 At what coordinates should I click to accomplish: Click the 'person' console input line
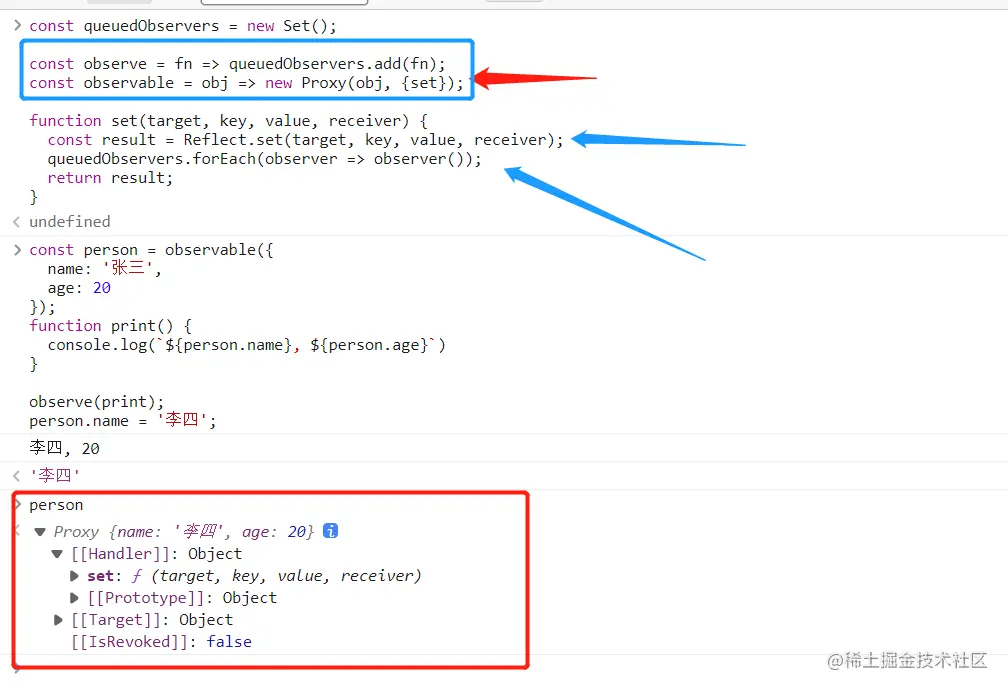(56, 505)
